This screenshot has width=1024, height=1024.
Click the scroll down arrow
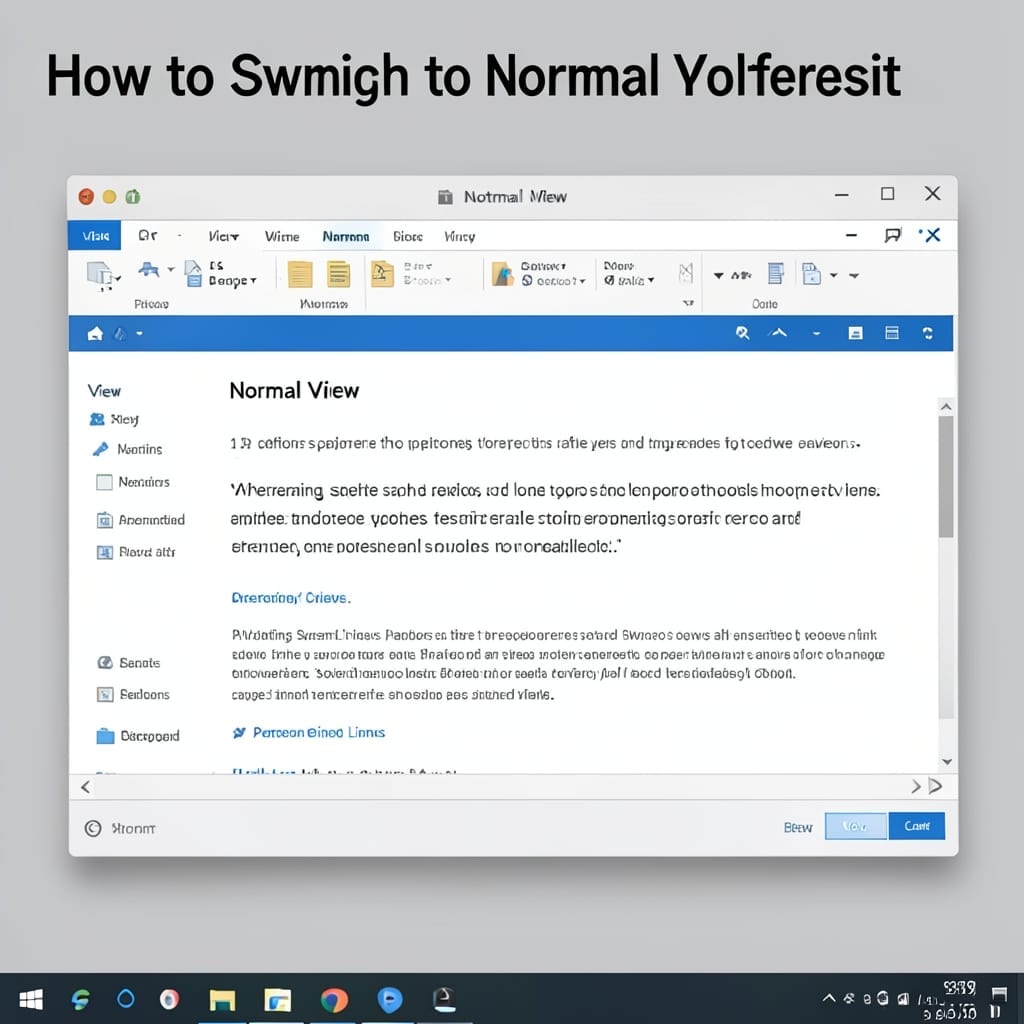pos(947,761)
